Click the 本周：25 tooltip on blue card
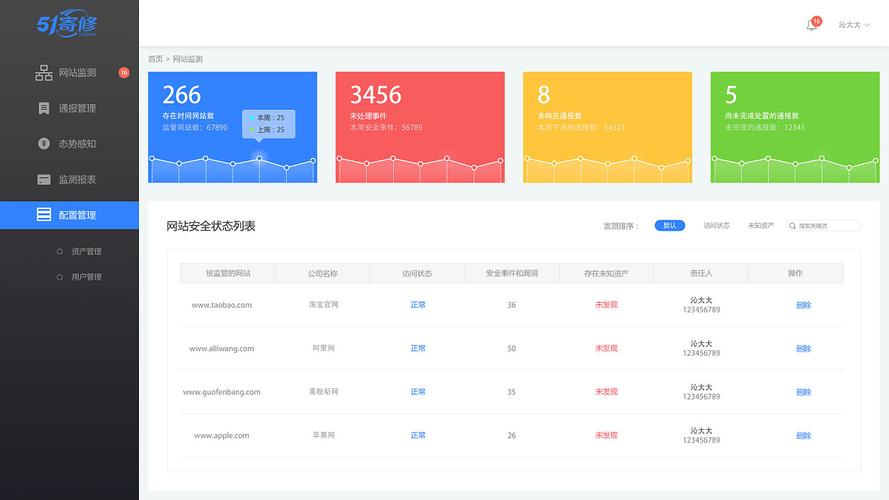The image size is (889, 500). pyautogui.click(x=269, y=117)
